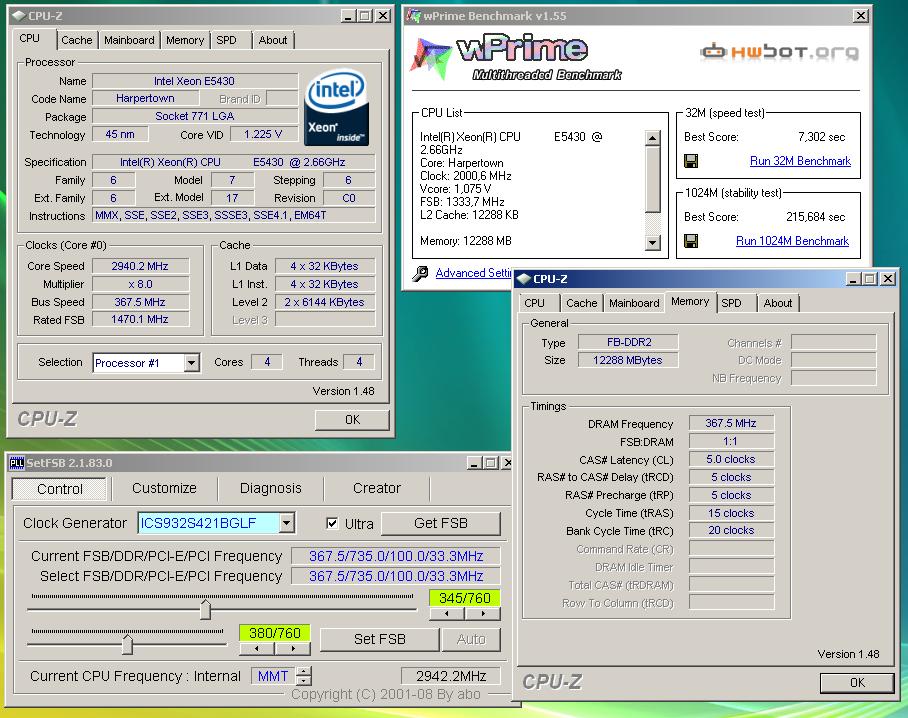Click the Instructions field listing MMX, SSE
This screenshot has width=908, height=718.
point(233,215)
